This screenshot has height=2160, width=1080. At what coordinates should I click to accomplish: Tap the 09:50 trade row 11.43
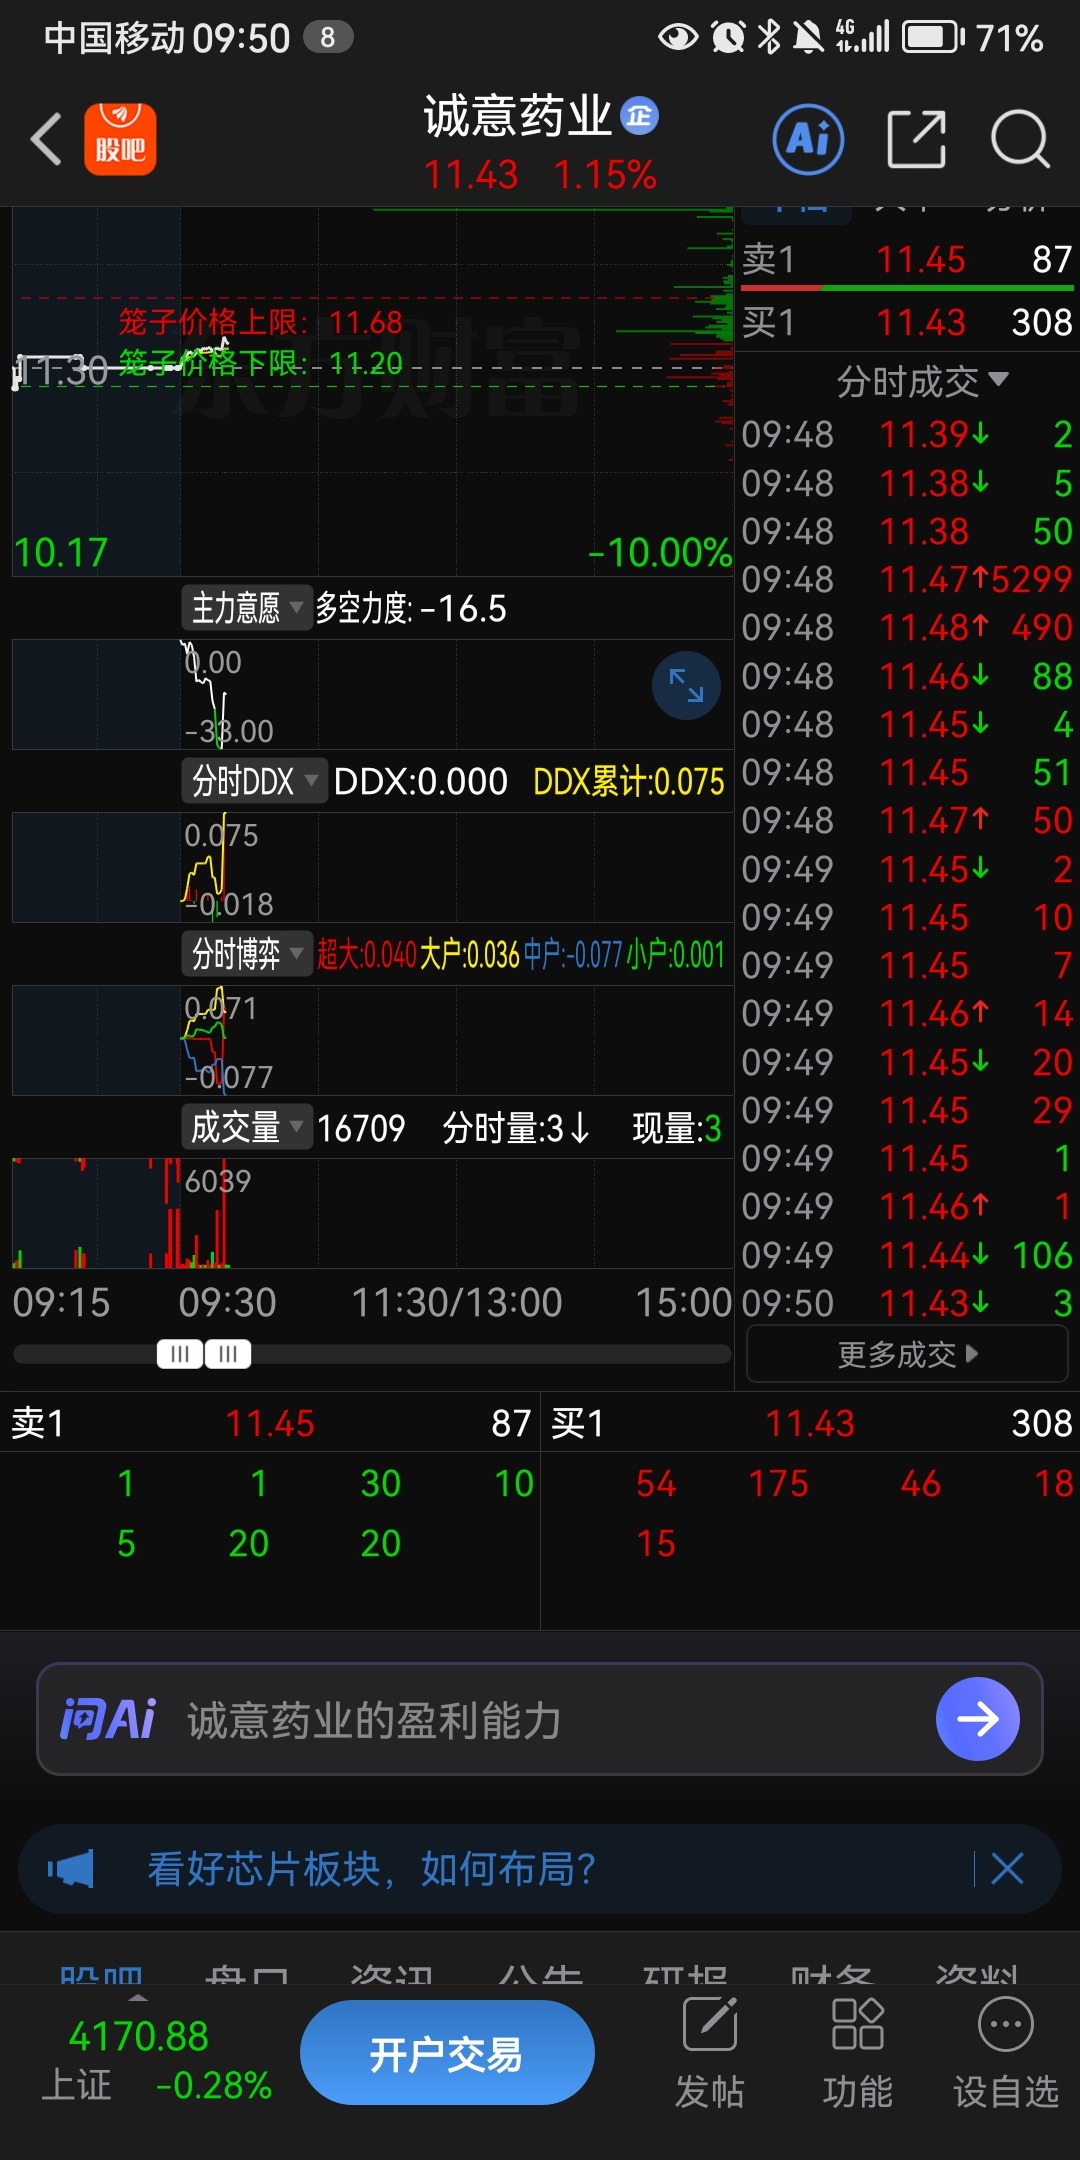click(907, 1303)
